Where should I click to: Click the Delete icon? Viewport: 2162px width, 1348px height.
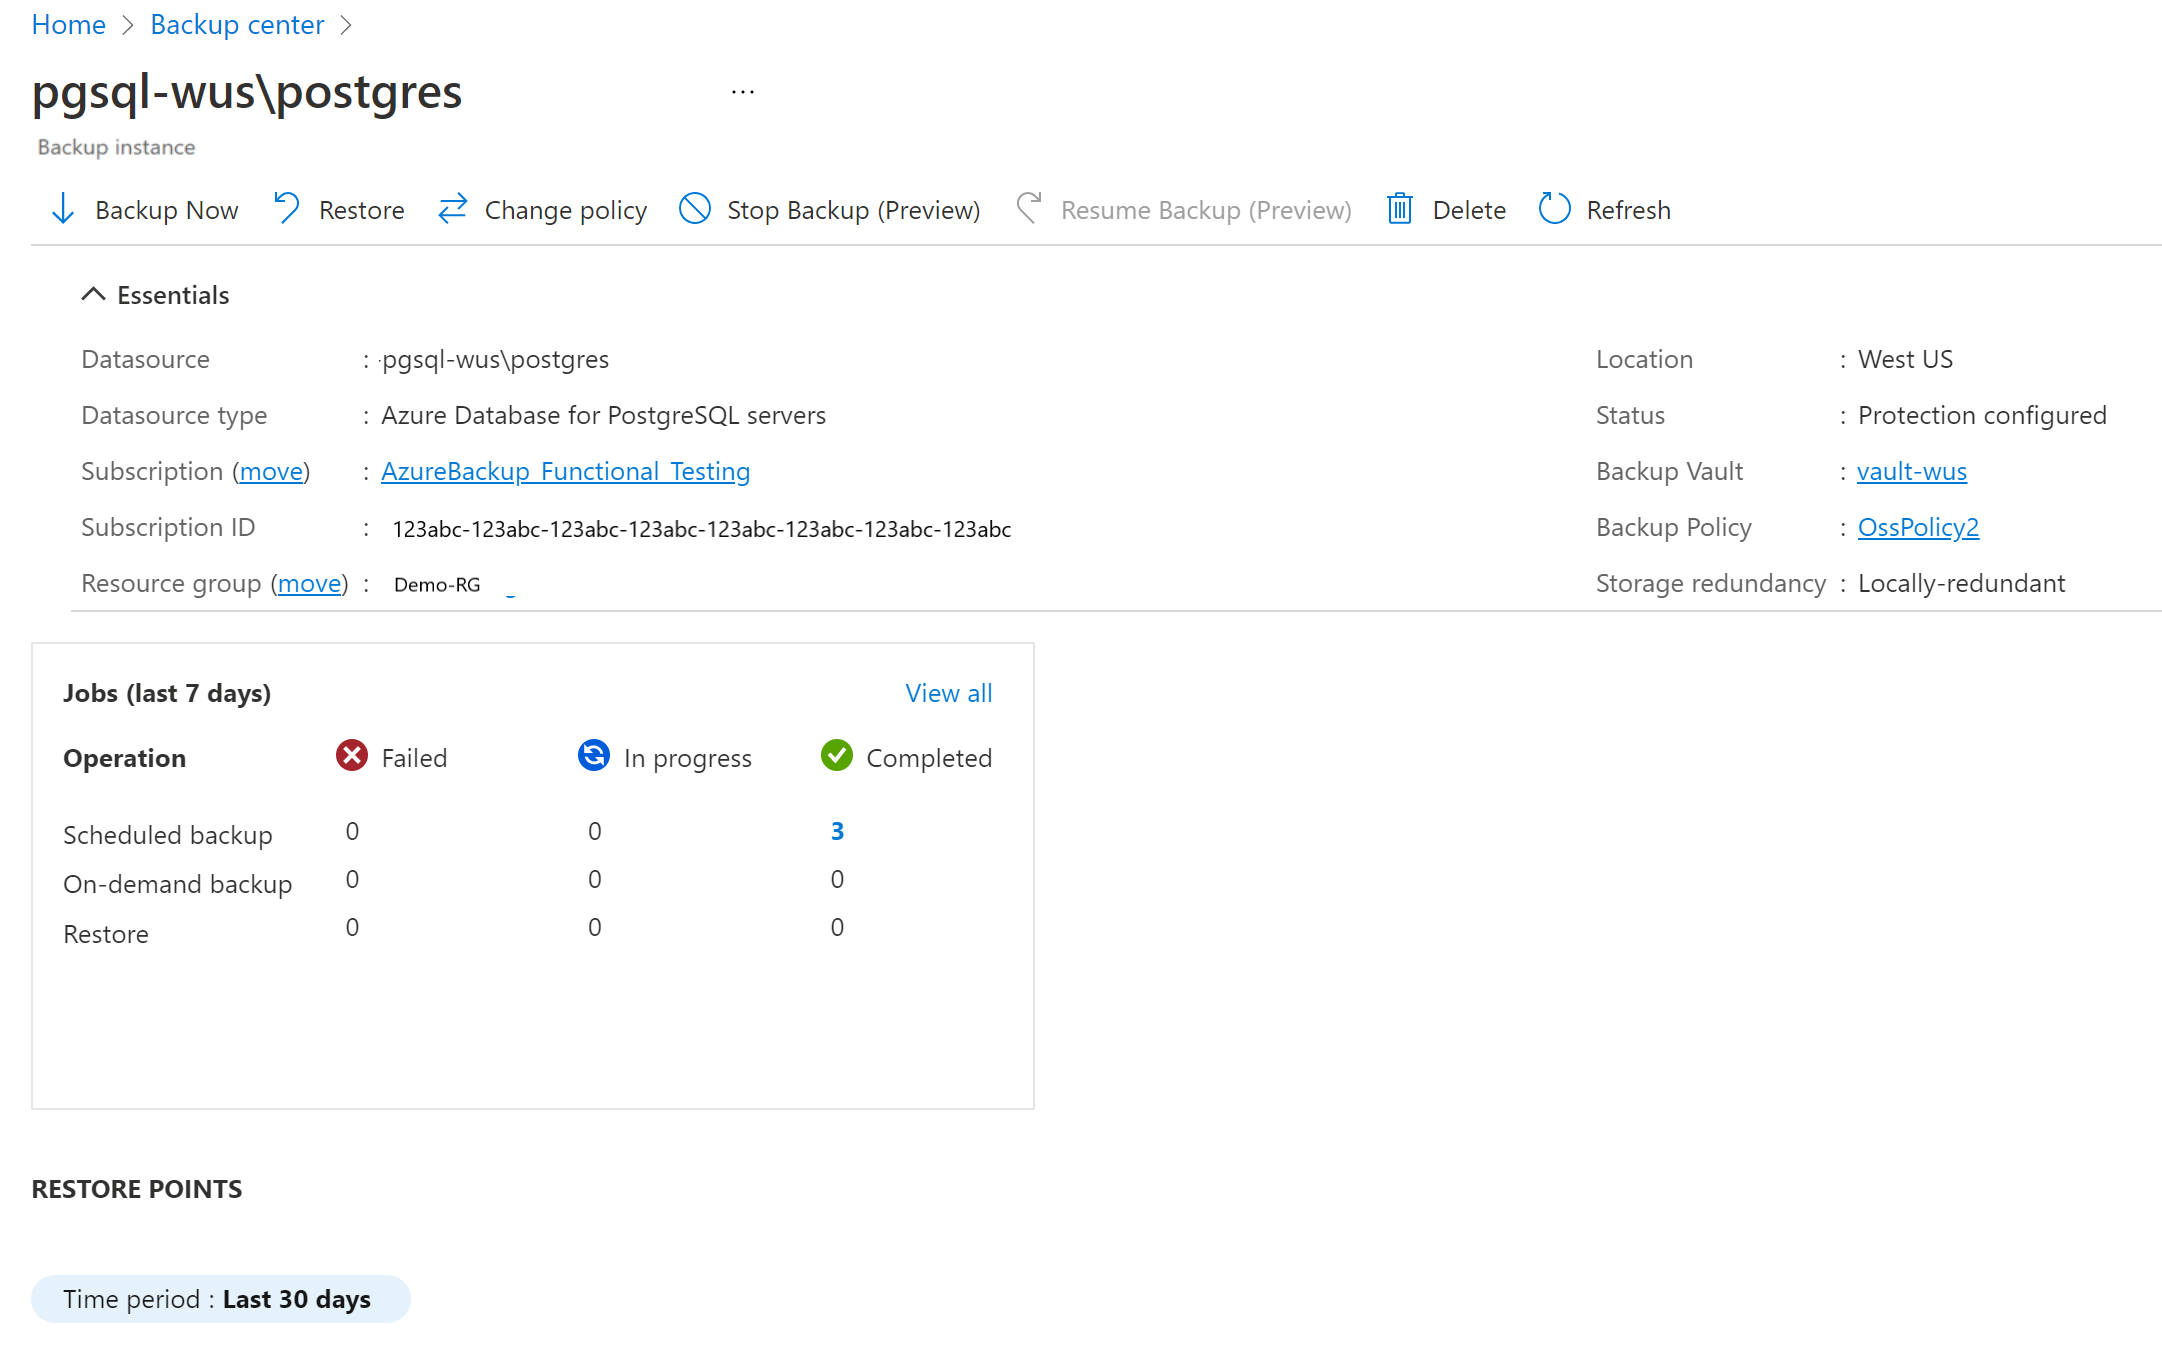[1399, 210]
